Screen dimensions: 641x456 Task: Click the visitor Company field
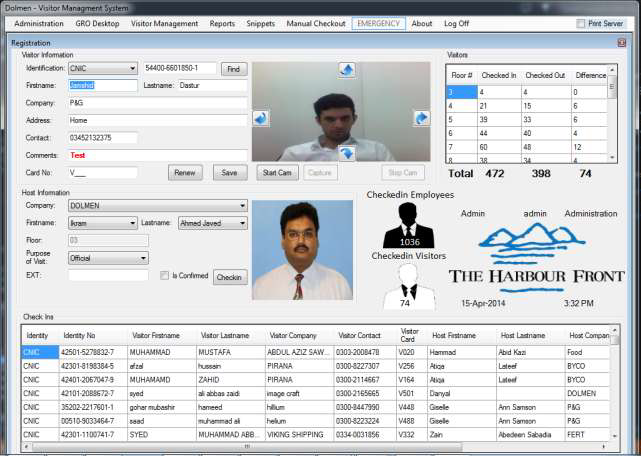(158, 103)
